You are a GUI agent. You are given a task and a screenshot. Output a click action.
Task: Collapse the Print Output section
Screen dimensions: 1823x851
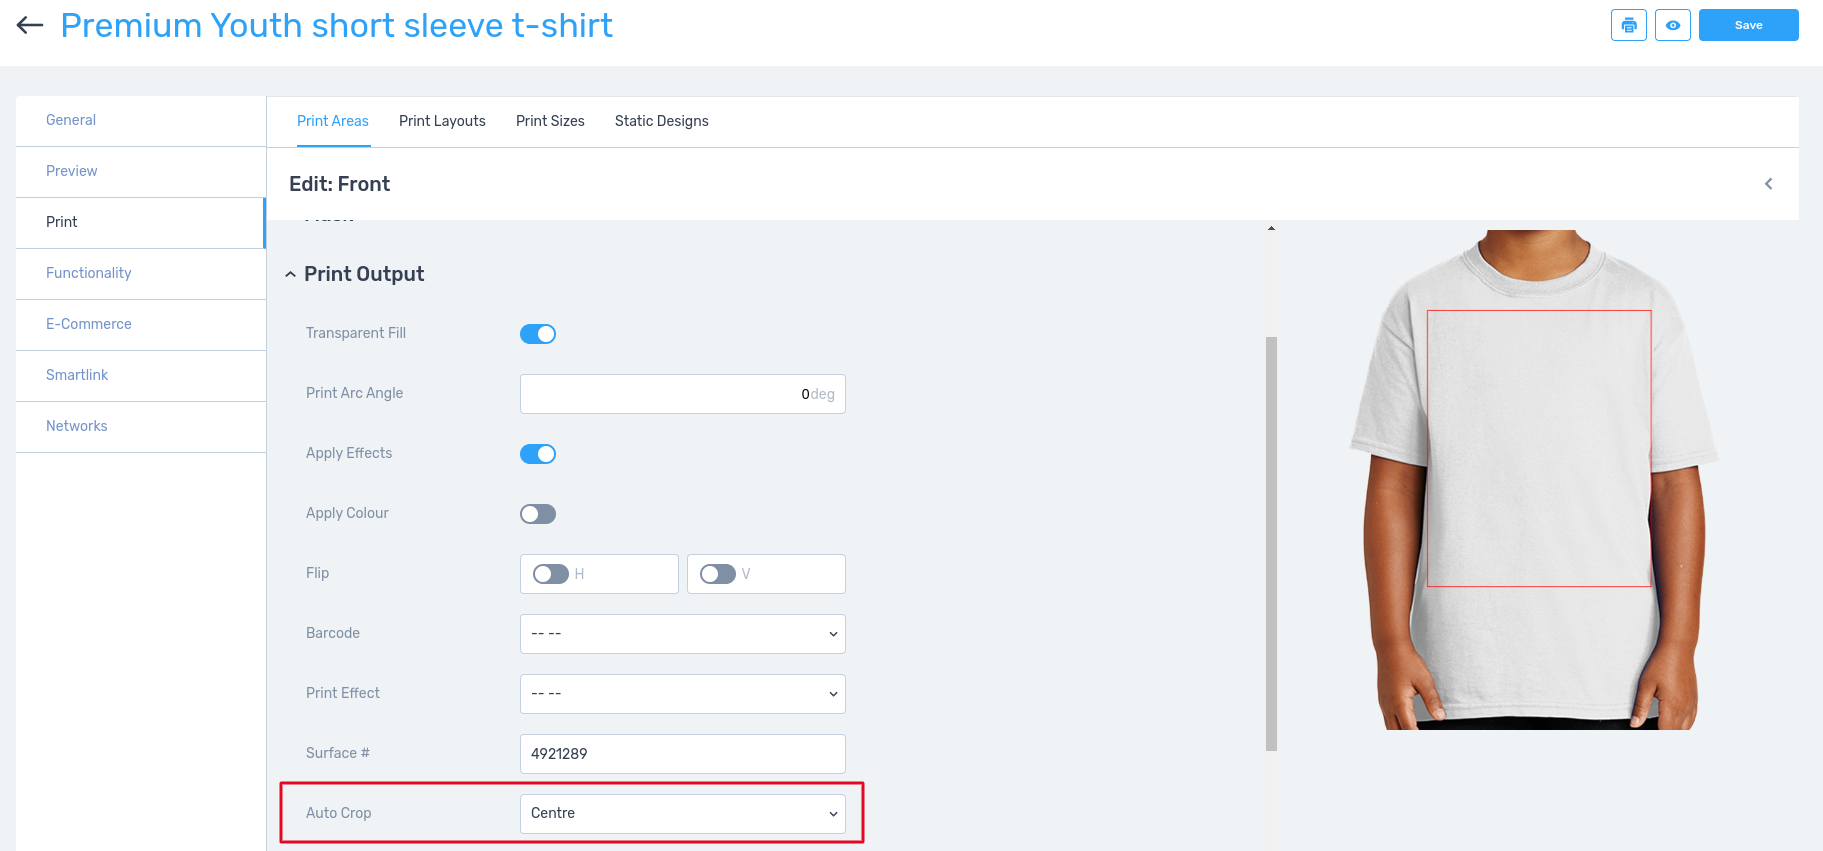[x=290, y=275]
